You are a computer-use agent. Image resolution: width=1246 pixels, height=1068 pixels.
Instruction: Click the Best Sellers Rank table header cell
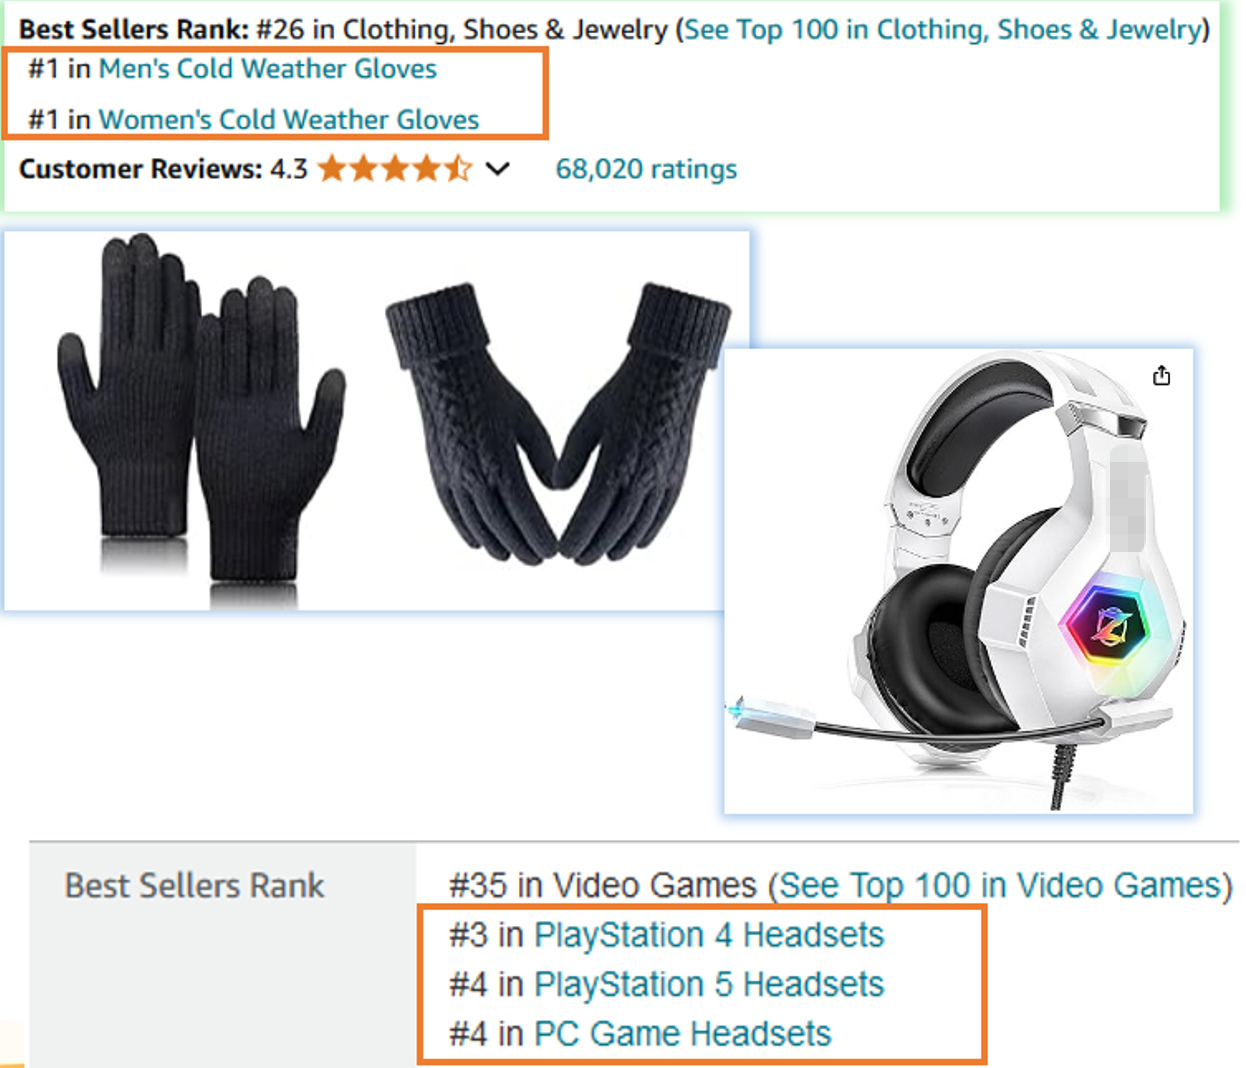pos(222,955)
